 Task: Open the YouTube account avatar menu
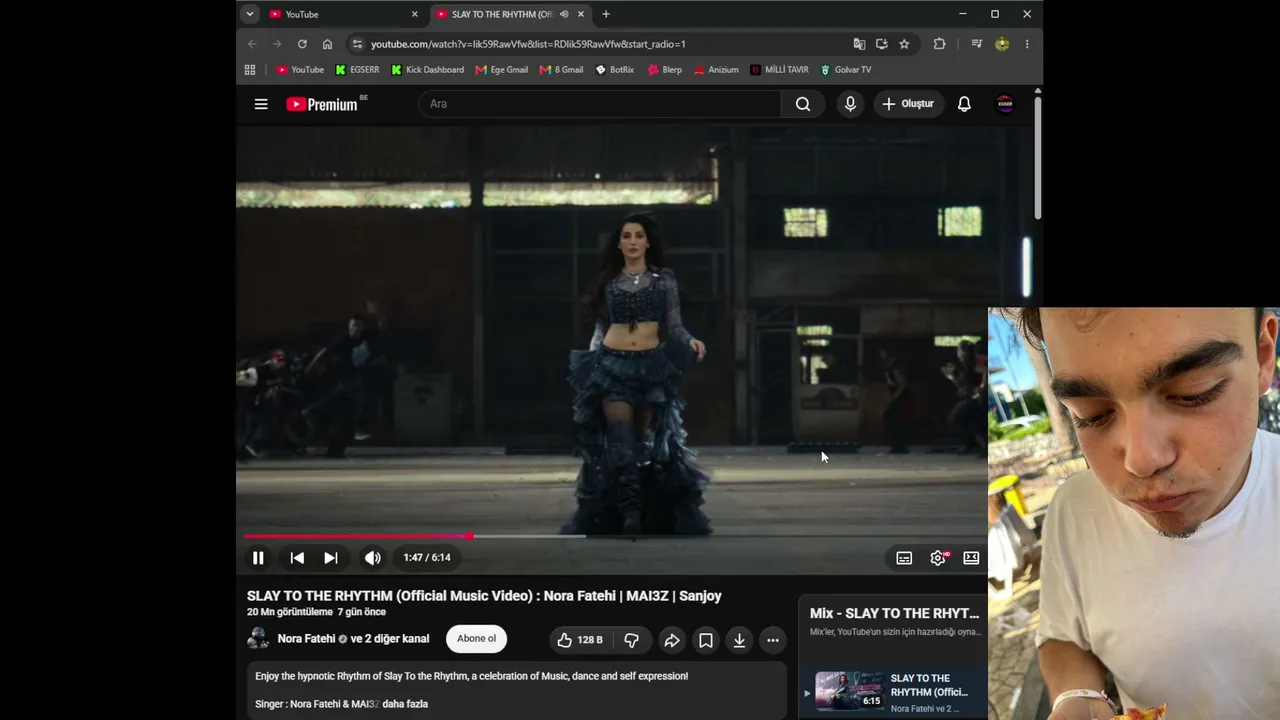click(x=1005, y=104)
